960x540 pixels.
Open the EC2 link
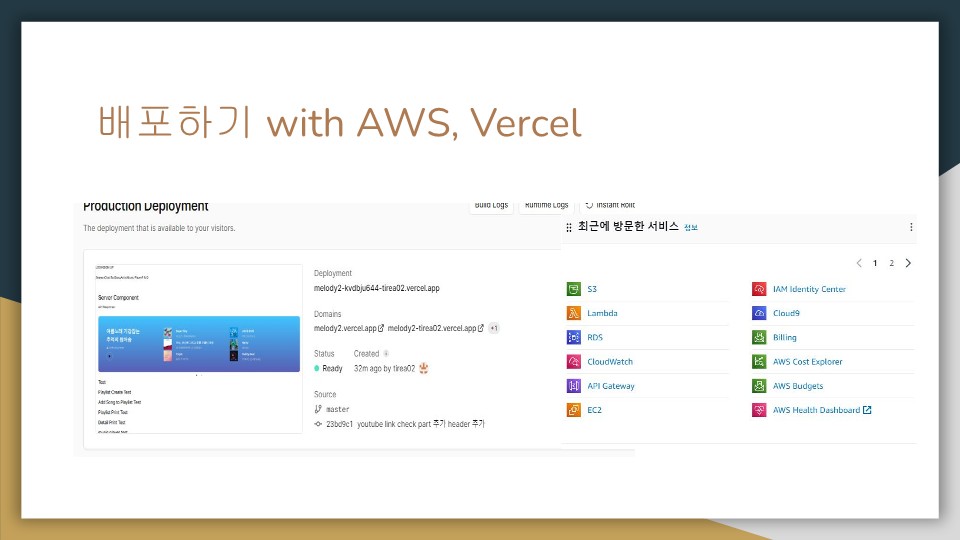click(x=594, y=410)
